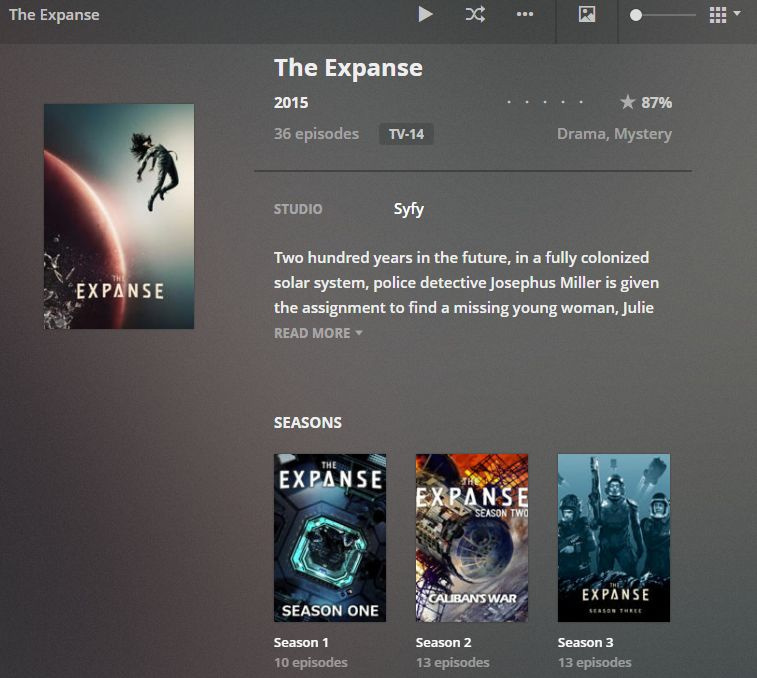Click the Season 3 title link
The width and height of the screenshot is (757, 678).
(x=585, y=643)
